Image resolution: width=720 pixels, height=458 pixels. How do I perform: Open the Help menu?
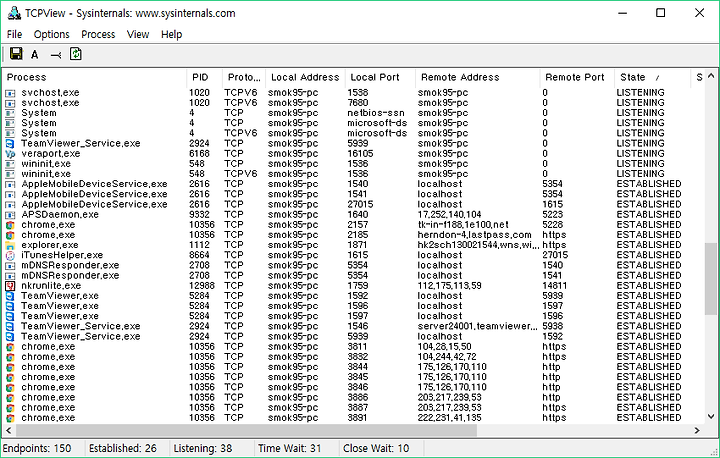point(171,34)
